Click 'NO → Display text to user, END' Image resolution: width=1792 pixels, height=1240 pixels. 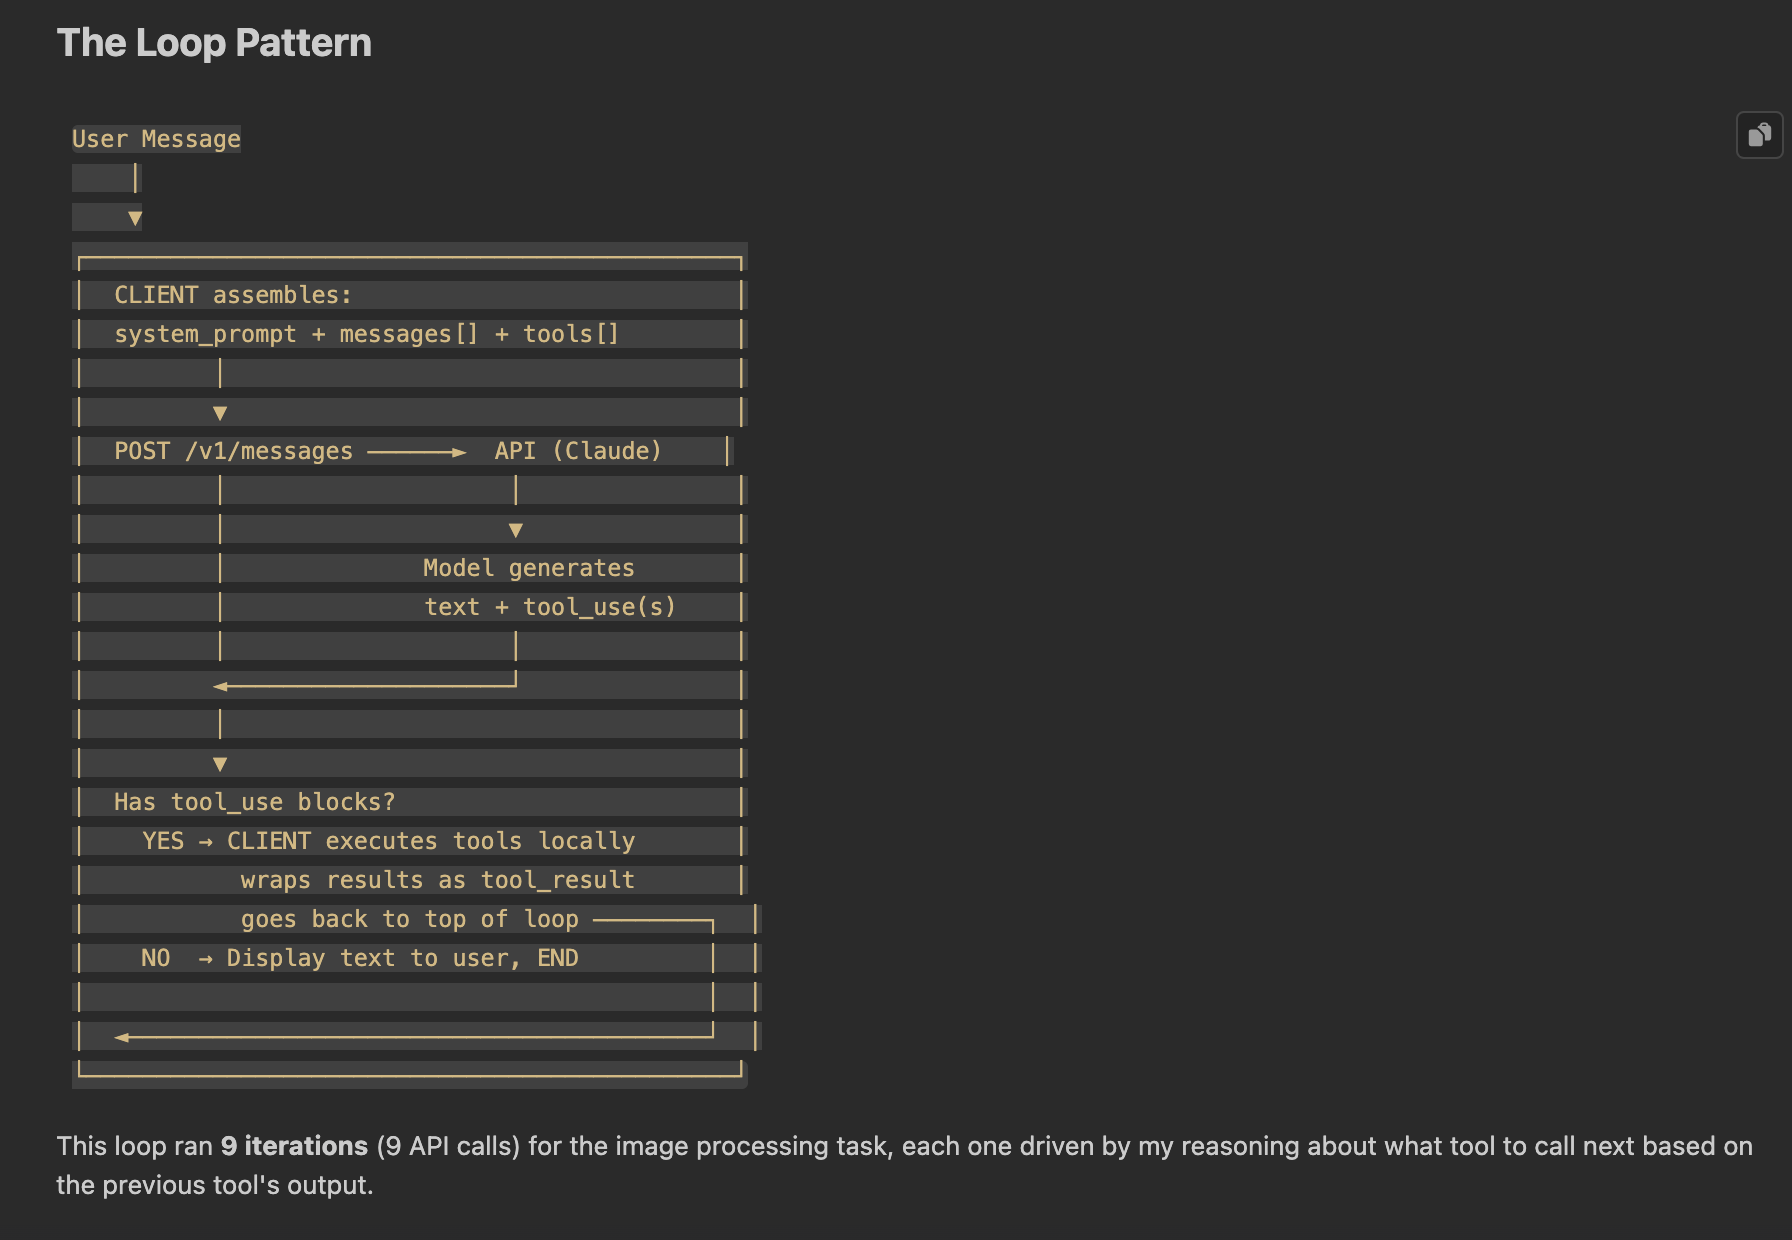coord(360,958)
